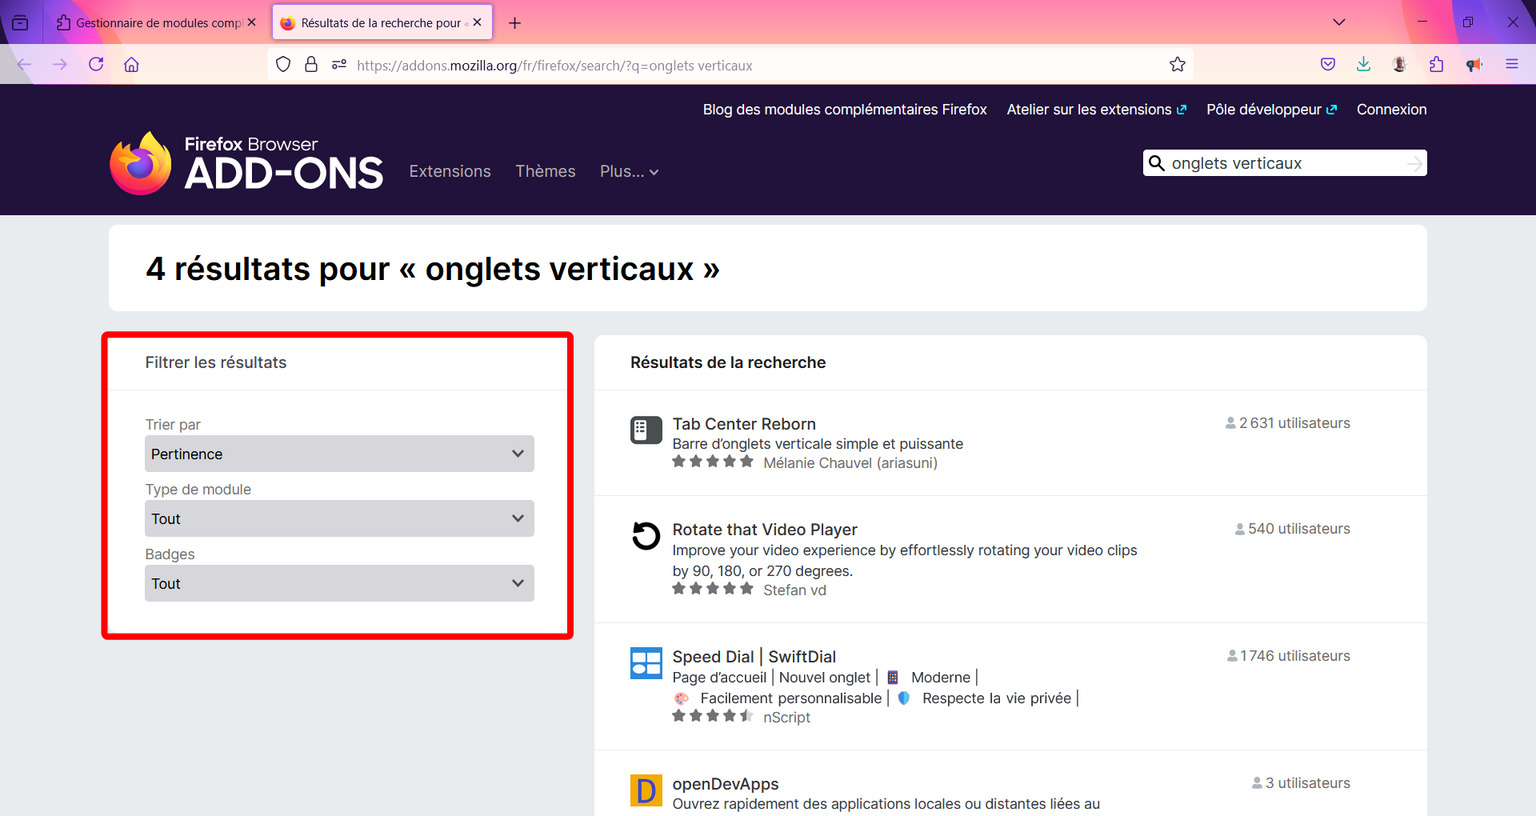Save page to Pocket

point(1327,64)
